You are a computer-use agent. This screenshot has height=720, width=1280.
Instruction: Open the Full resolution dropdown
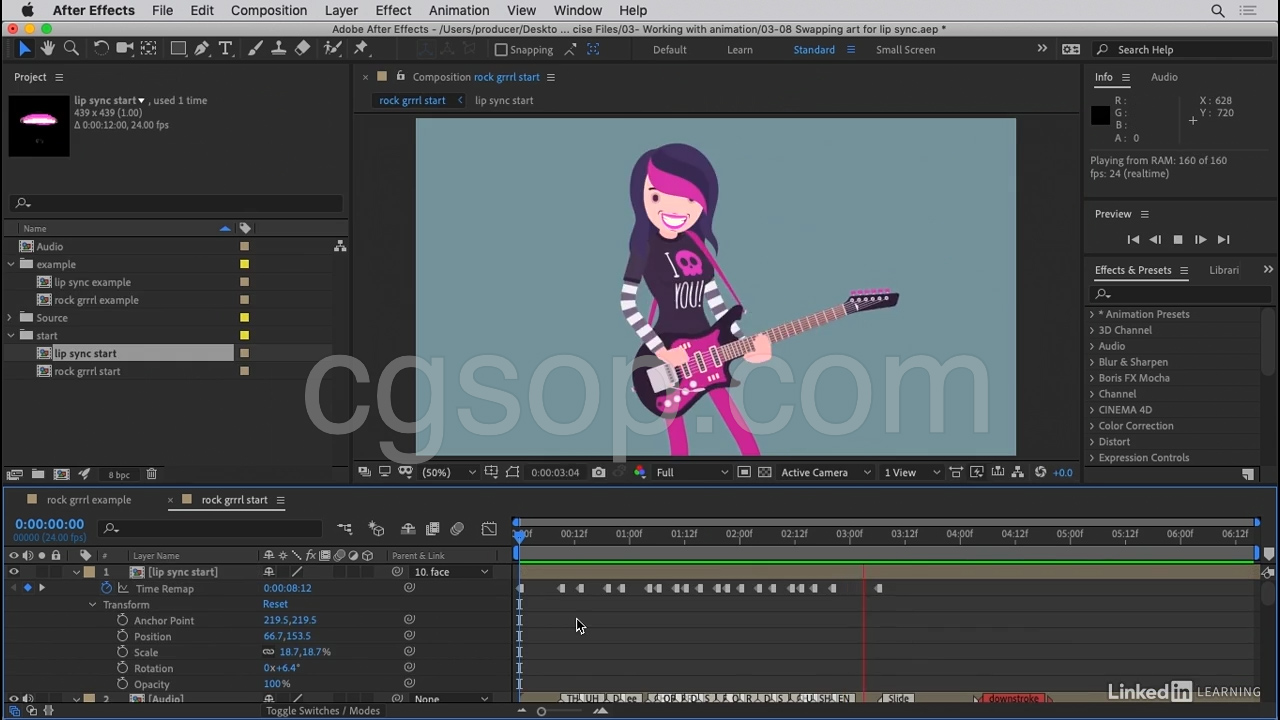pyautogui.click(x=692, y=473)
